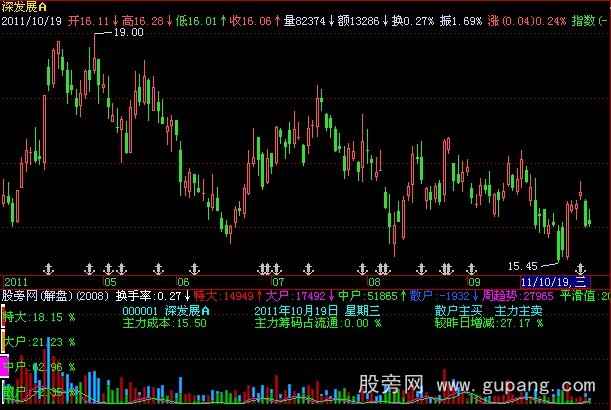The height and width of the screenshot is (410, 611).
Task: Click the anchor marker directly above 09
Action: tap(471, 269)
